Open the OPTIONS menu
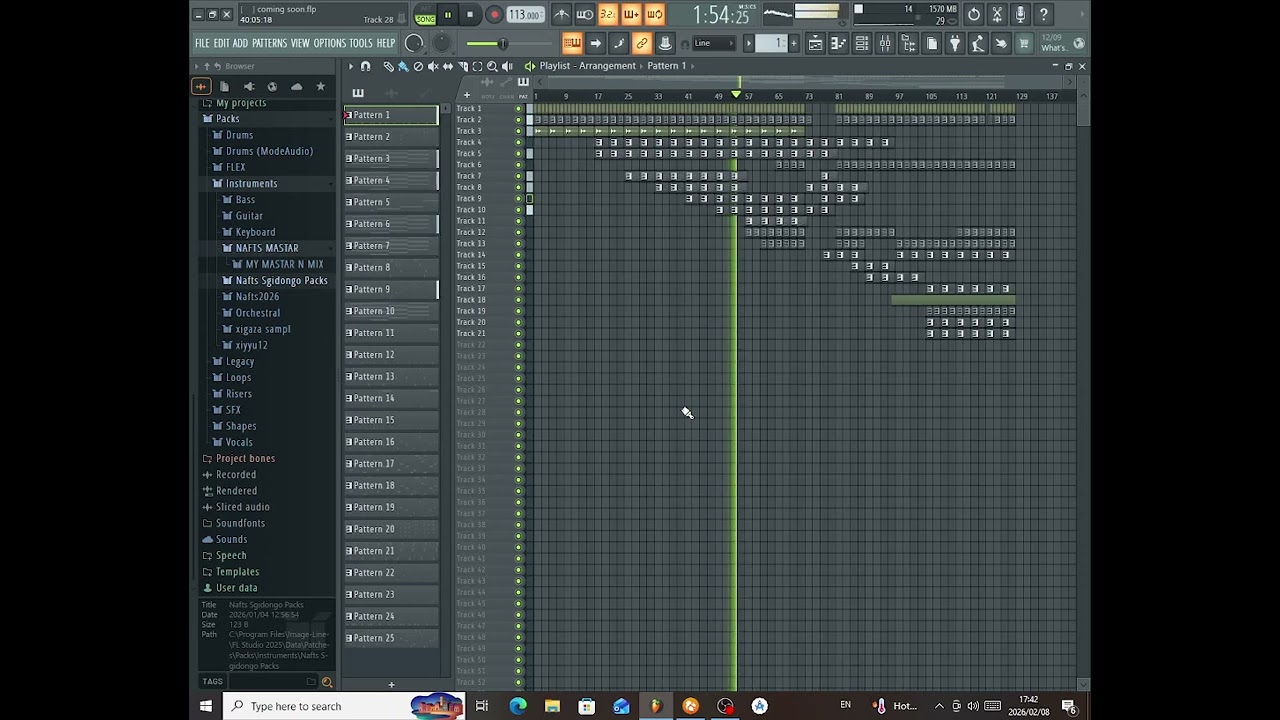This screenshot has height=720, width=1280. (329, 43)
